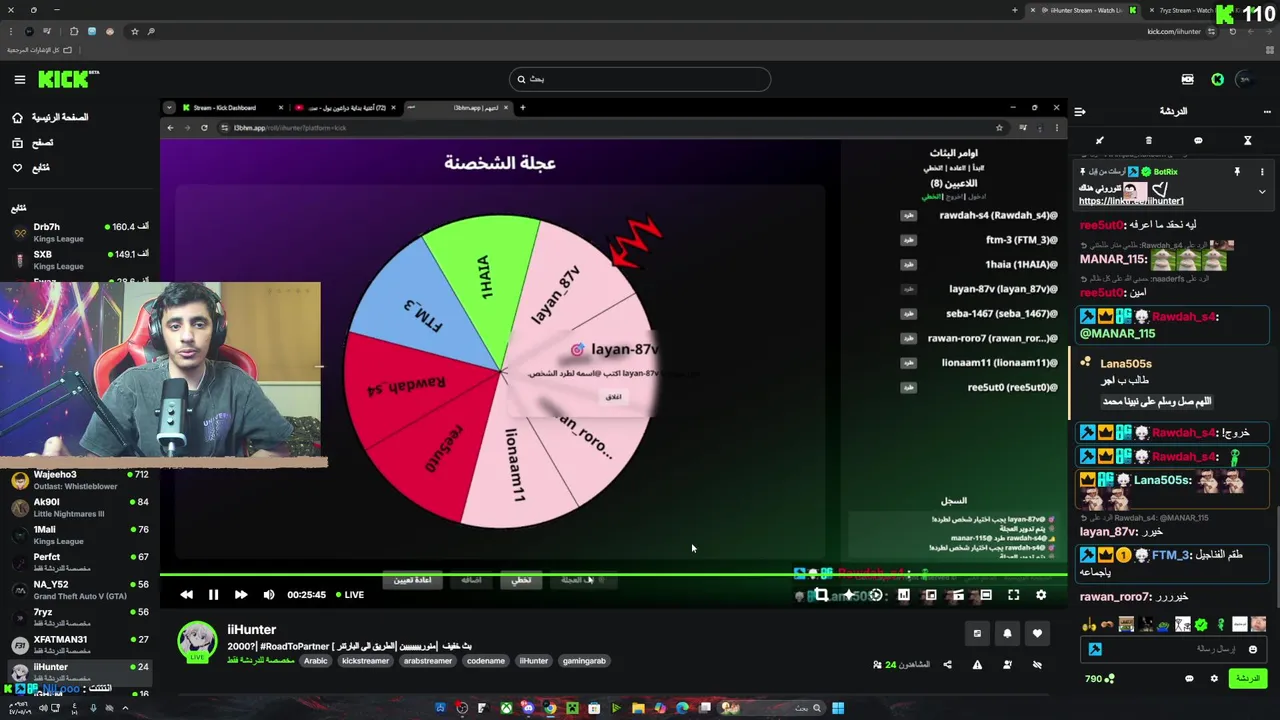Jump to LIVE in the player
Image resolution: width=1280 pixels, height=720 pixels.
pos(350,595)
